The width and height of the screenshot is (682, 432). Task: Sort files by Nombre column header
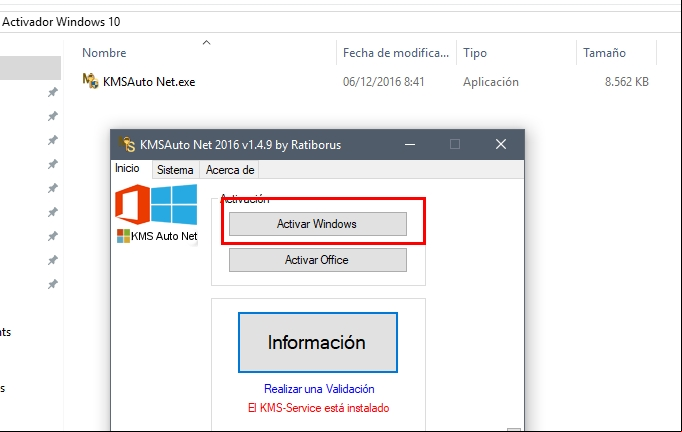[x=104, y=53]
